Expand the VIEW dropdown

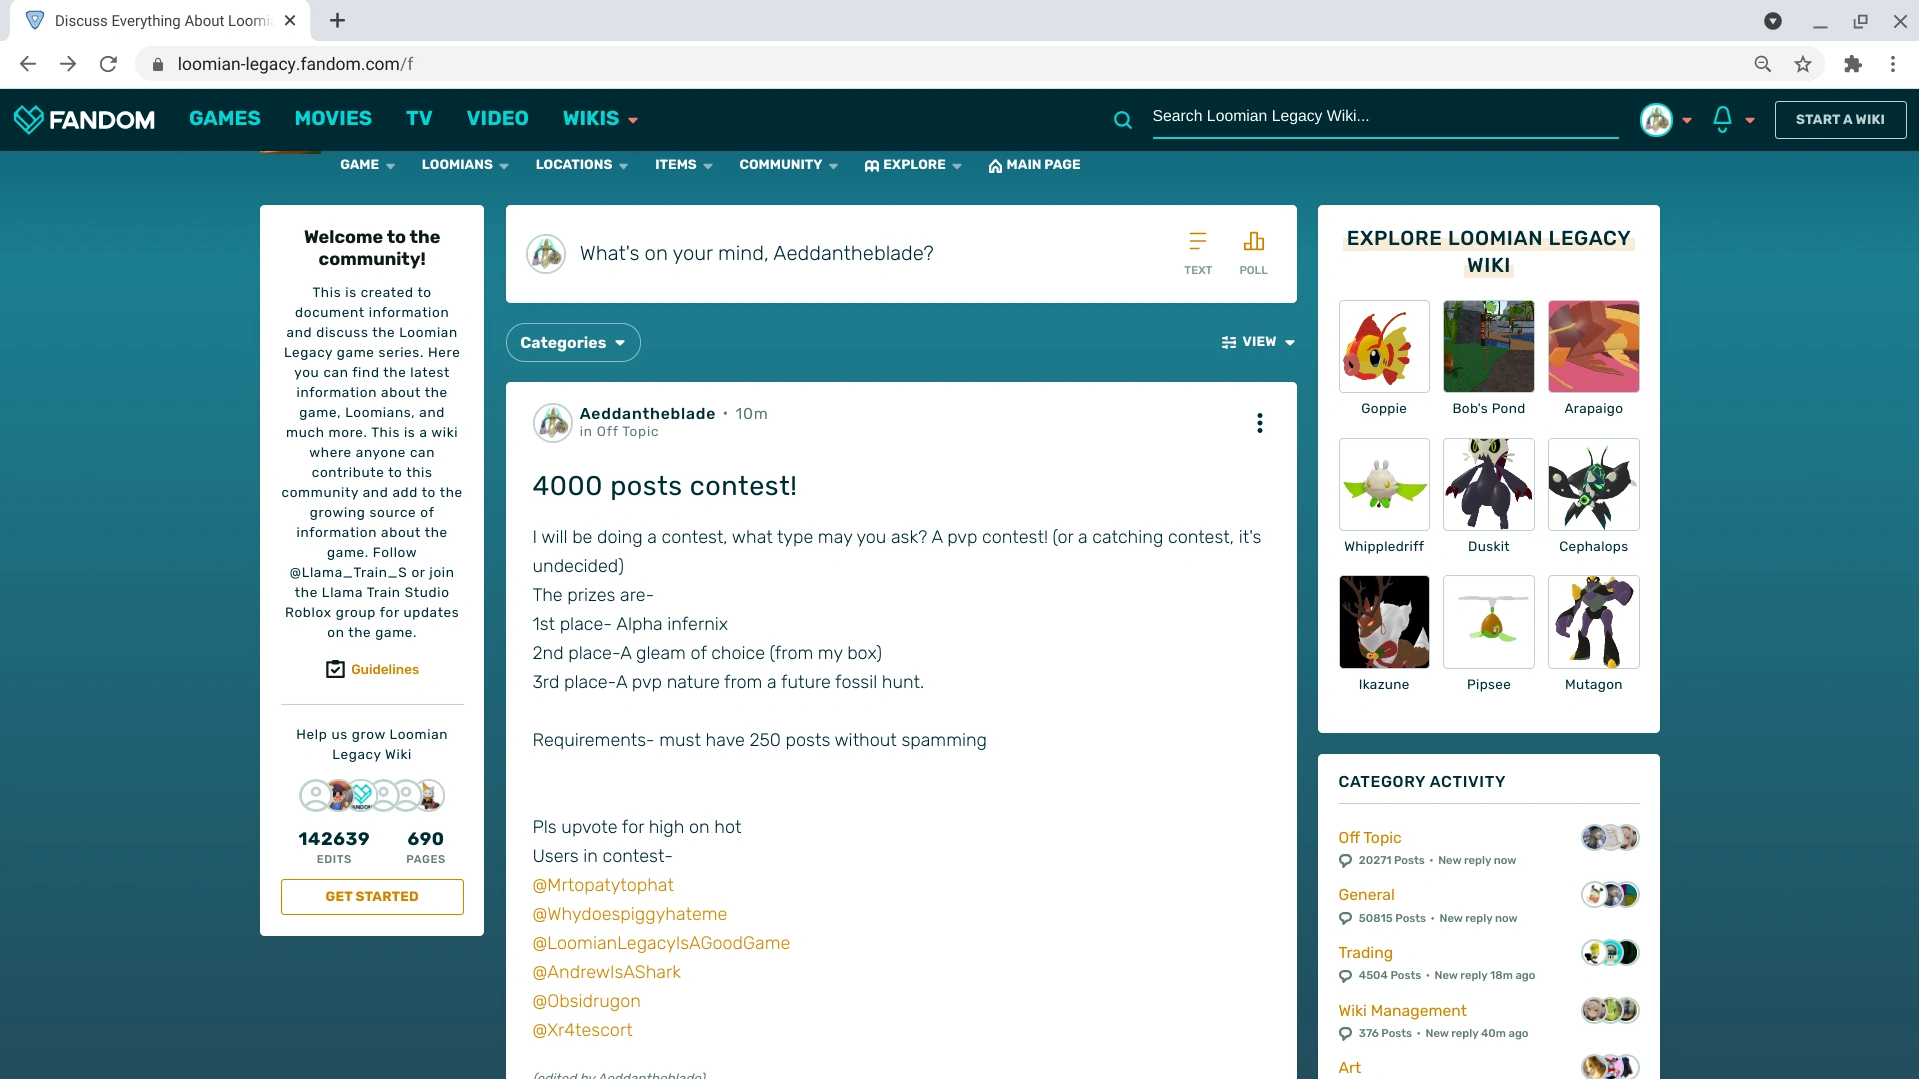[1257, 342]
